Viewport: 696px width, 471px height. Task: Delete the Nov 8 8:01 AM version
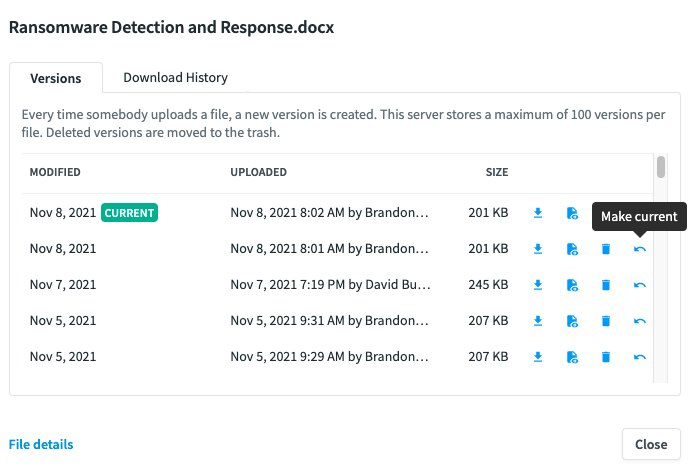[605, 249]
